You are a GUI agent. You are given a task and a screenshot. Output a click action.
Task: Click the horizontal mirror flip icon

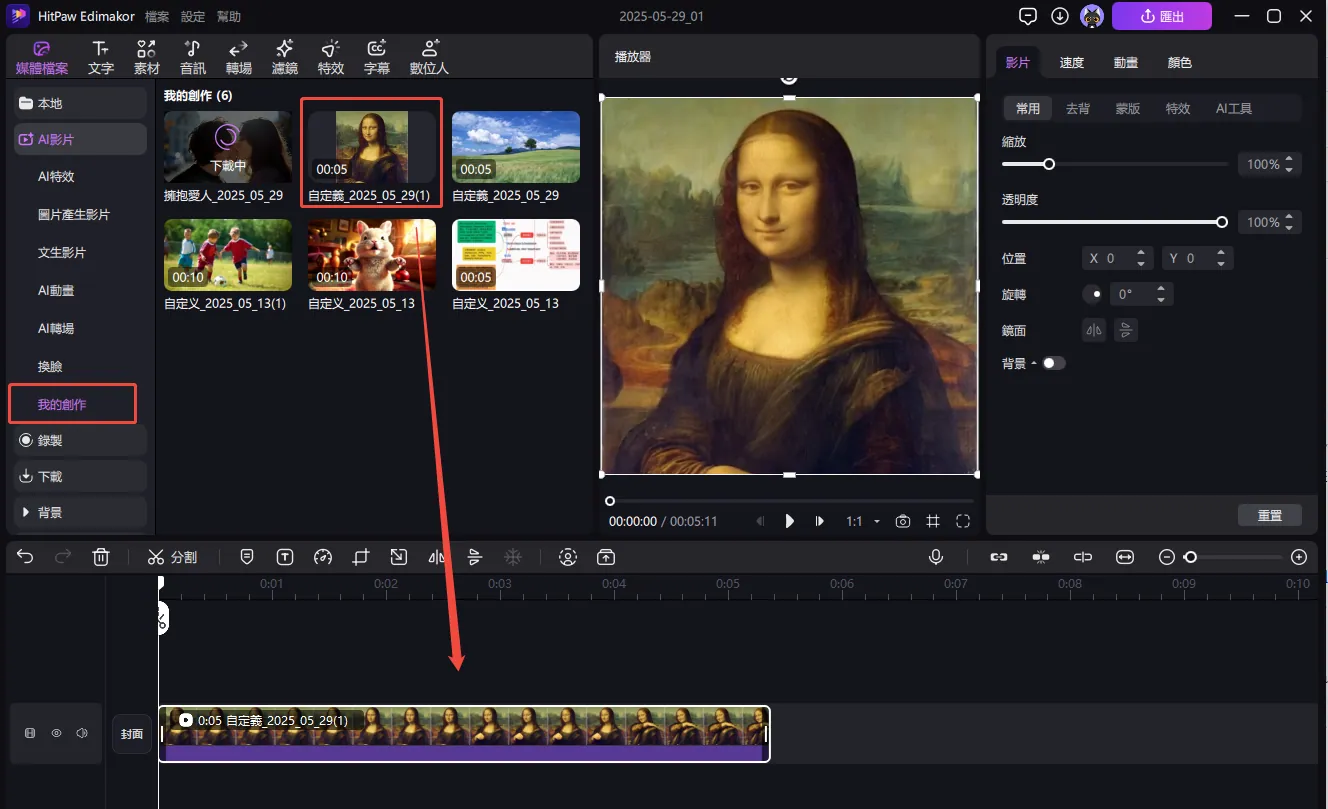pos(1094,330)
